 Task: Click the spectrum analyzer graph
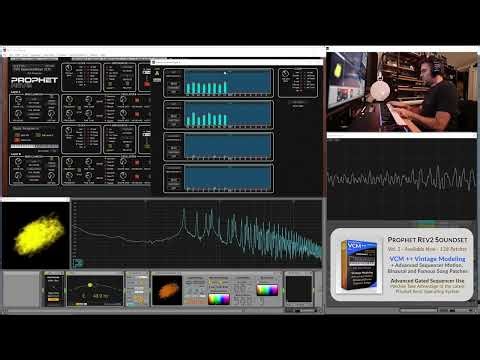(x=197, y=234)
